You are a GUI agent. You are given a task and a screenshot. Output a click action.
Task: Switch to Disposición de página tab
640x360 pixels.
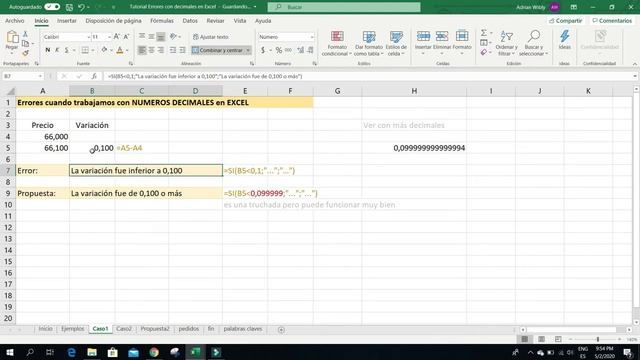tap(113, 20)
